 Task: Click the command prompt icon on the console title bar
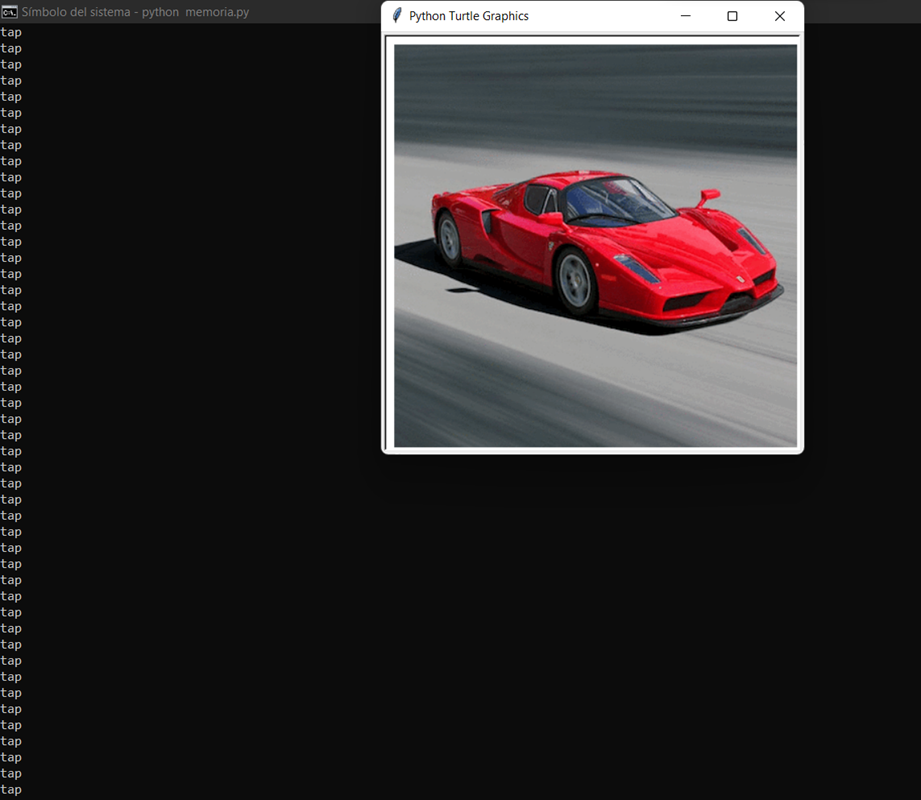coord(11,11)
